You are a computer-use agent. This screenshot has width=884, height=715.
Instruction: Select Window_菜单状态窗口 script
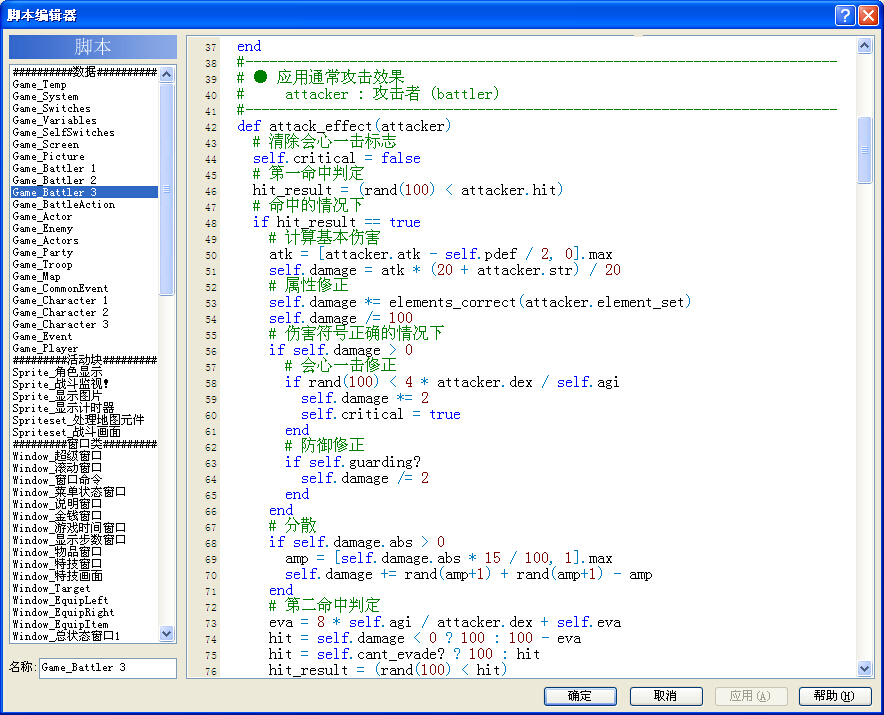85,492
